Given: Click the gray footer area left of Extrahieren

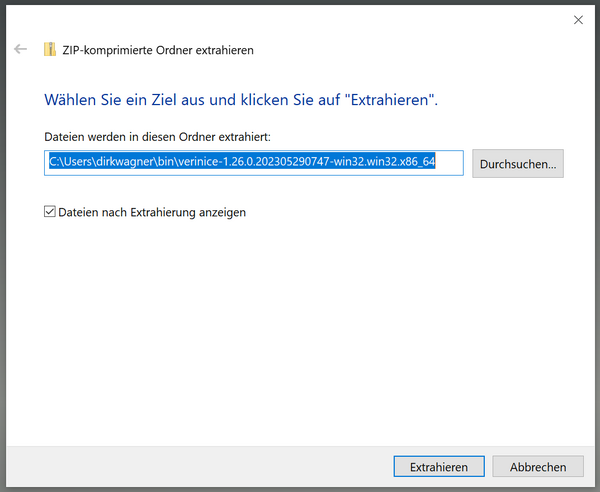Looking at the screenshot, I should (200, 466).
